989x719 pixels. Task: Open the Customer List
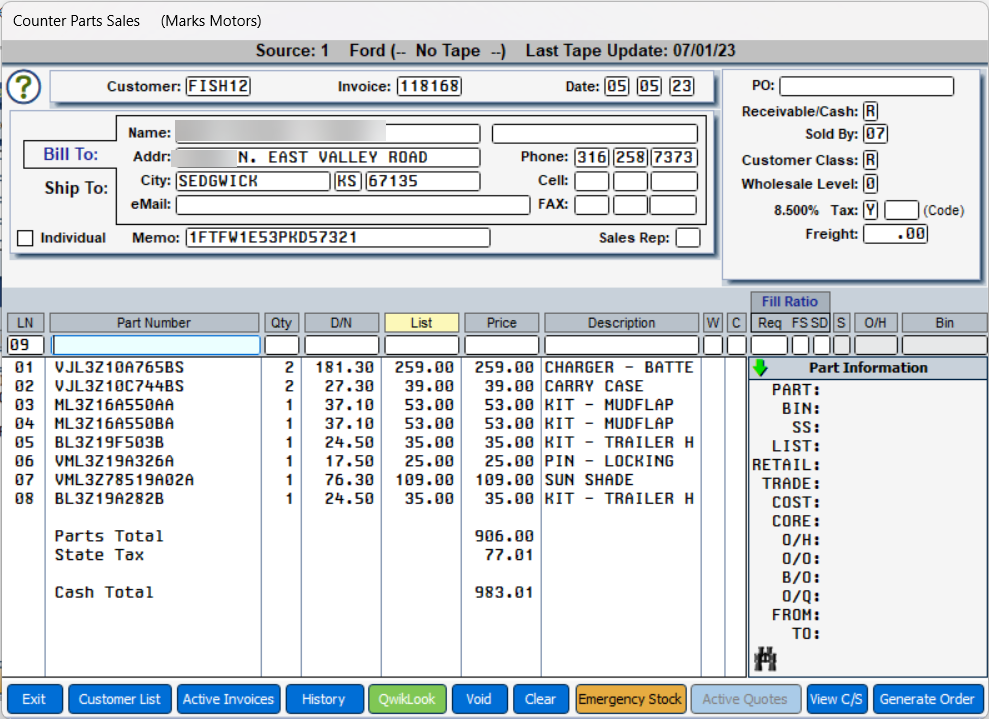120,699
